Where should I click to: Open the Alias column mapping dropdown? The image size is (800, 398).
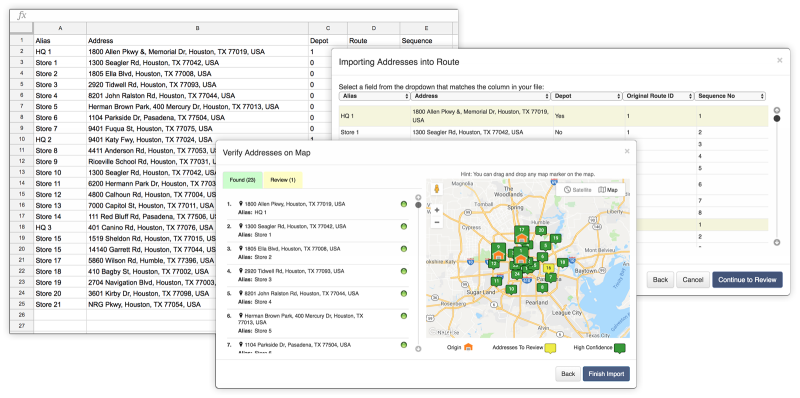tap(374, 96)
